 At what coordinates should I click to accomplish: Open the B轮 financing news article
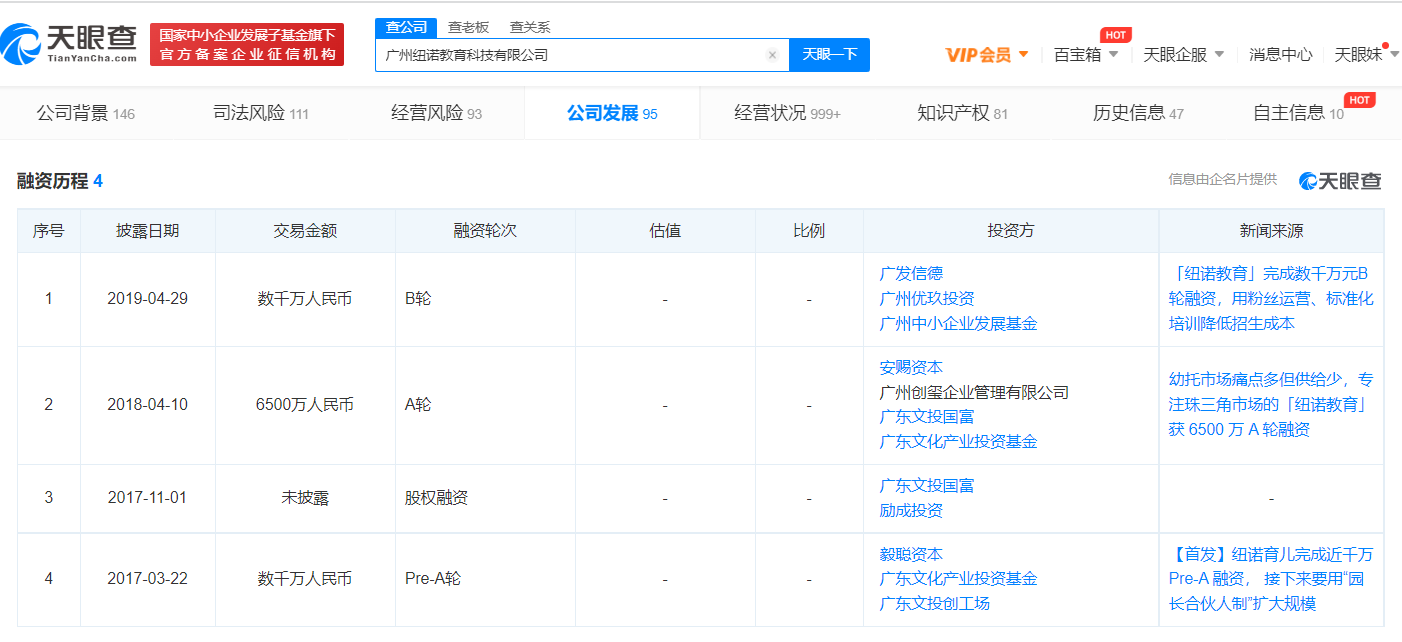[x=1271, y=298]
